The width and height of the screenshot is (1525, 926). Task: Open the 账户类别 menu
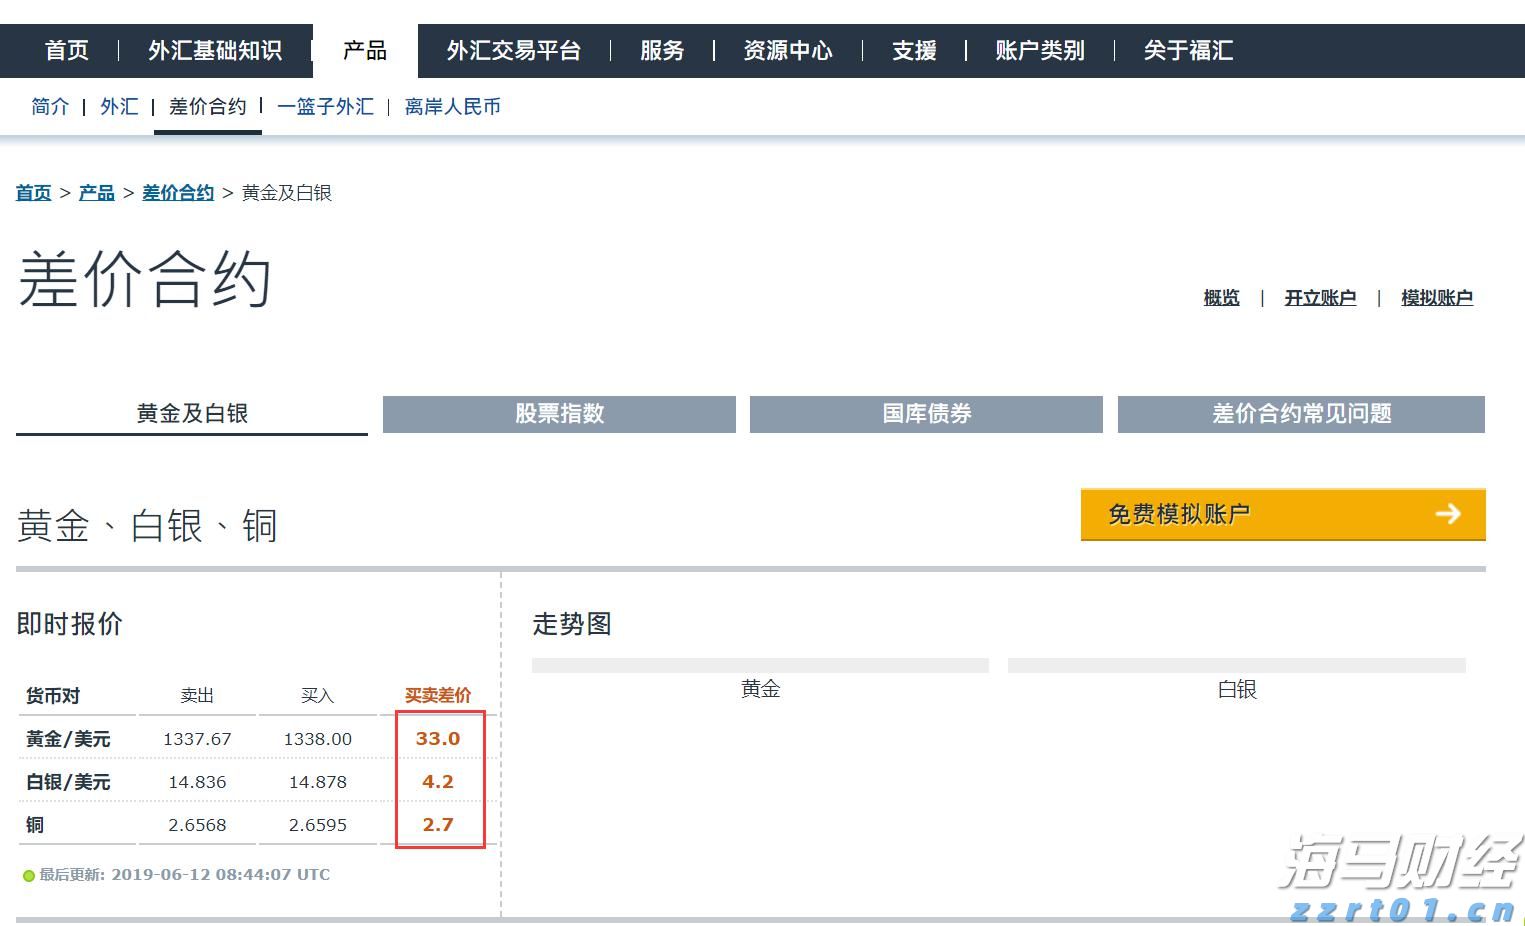(1040, 50)
